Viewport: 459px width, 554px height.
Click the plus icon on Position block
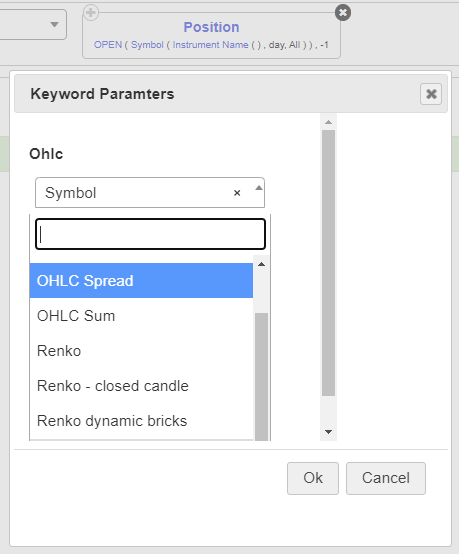pyautogui.click(x=91, y=13)
